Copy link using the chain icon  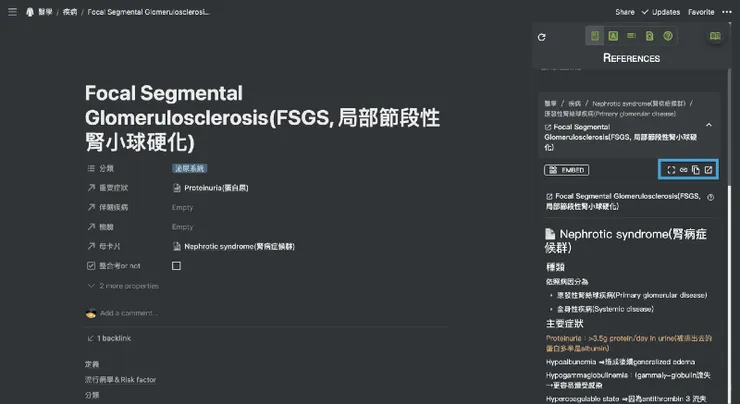click(683, 170)
